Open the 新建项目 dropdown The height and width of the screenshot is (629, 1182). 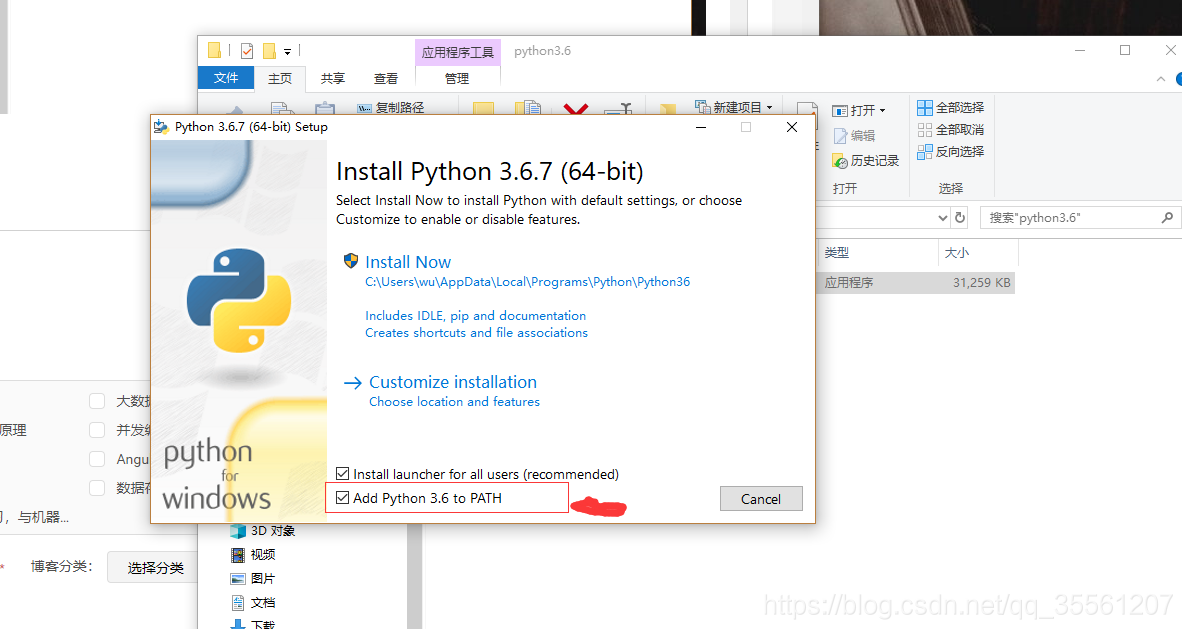[x=734, y=107]
